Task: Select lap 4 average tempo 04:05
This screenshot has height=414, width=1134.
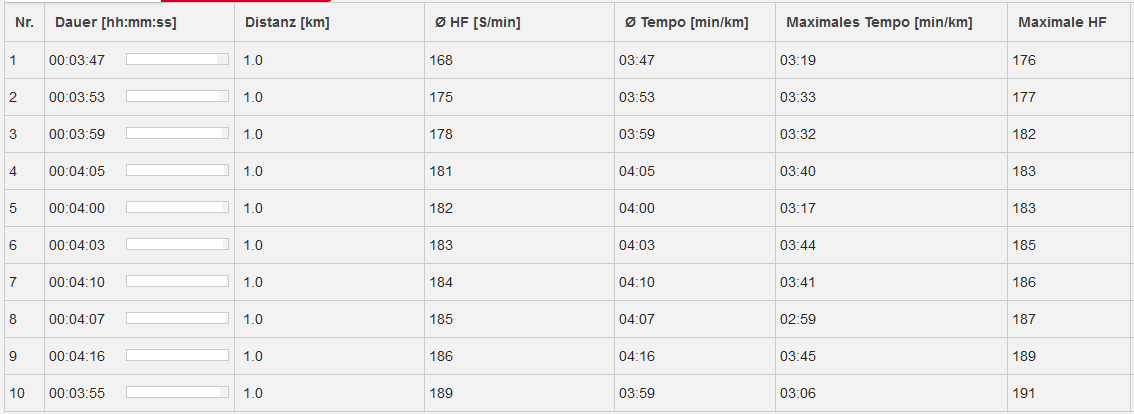Action: [636, 172]
